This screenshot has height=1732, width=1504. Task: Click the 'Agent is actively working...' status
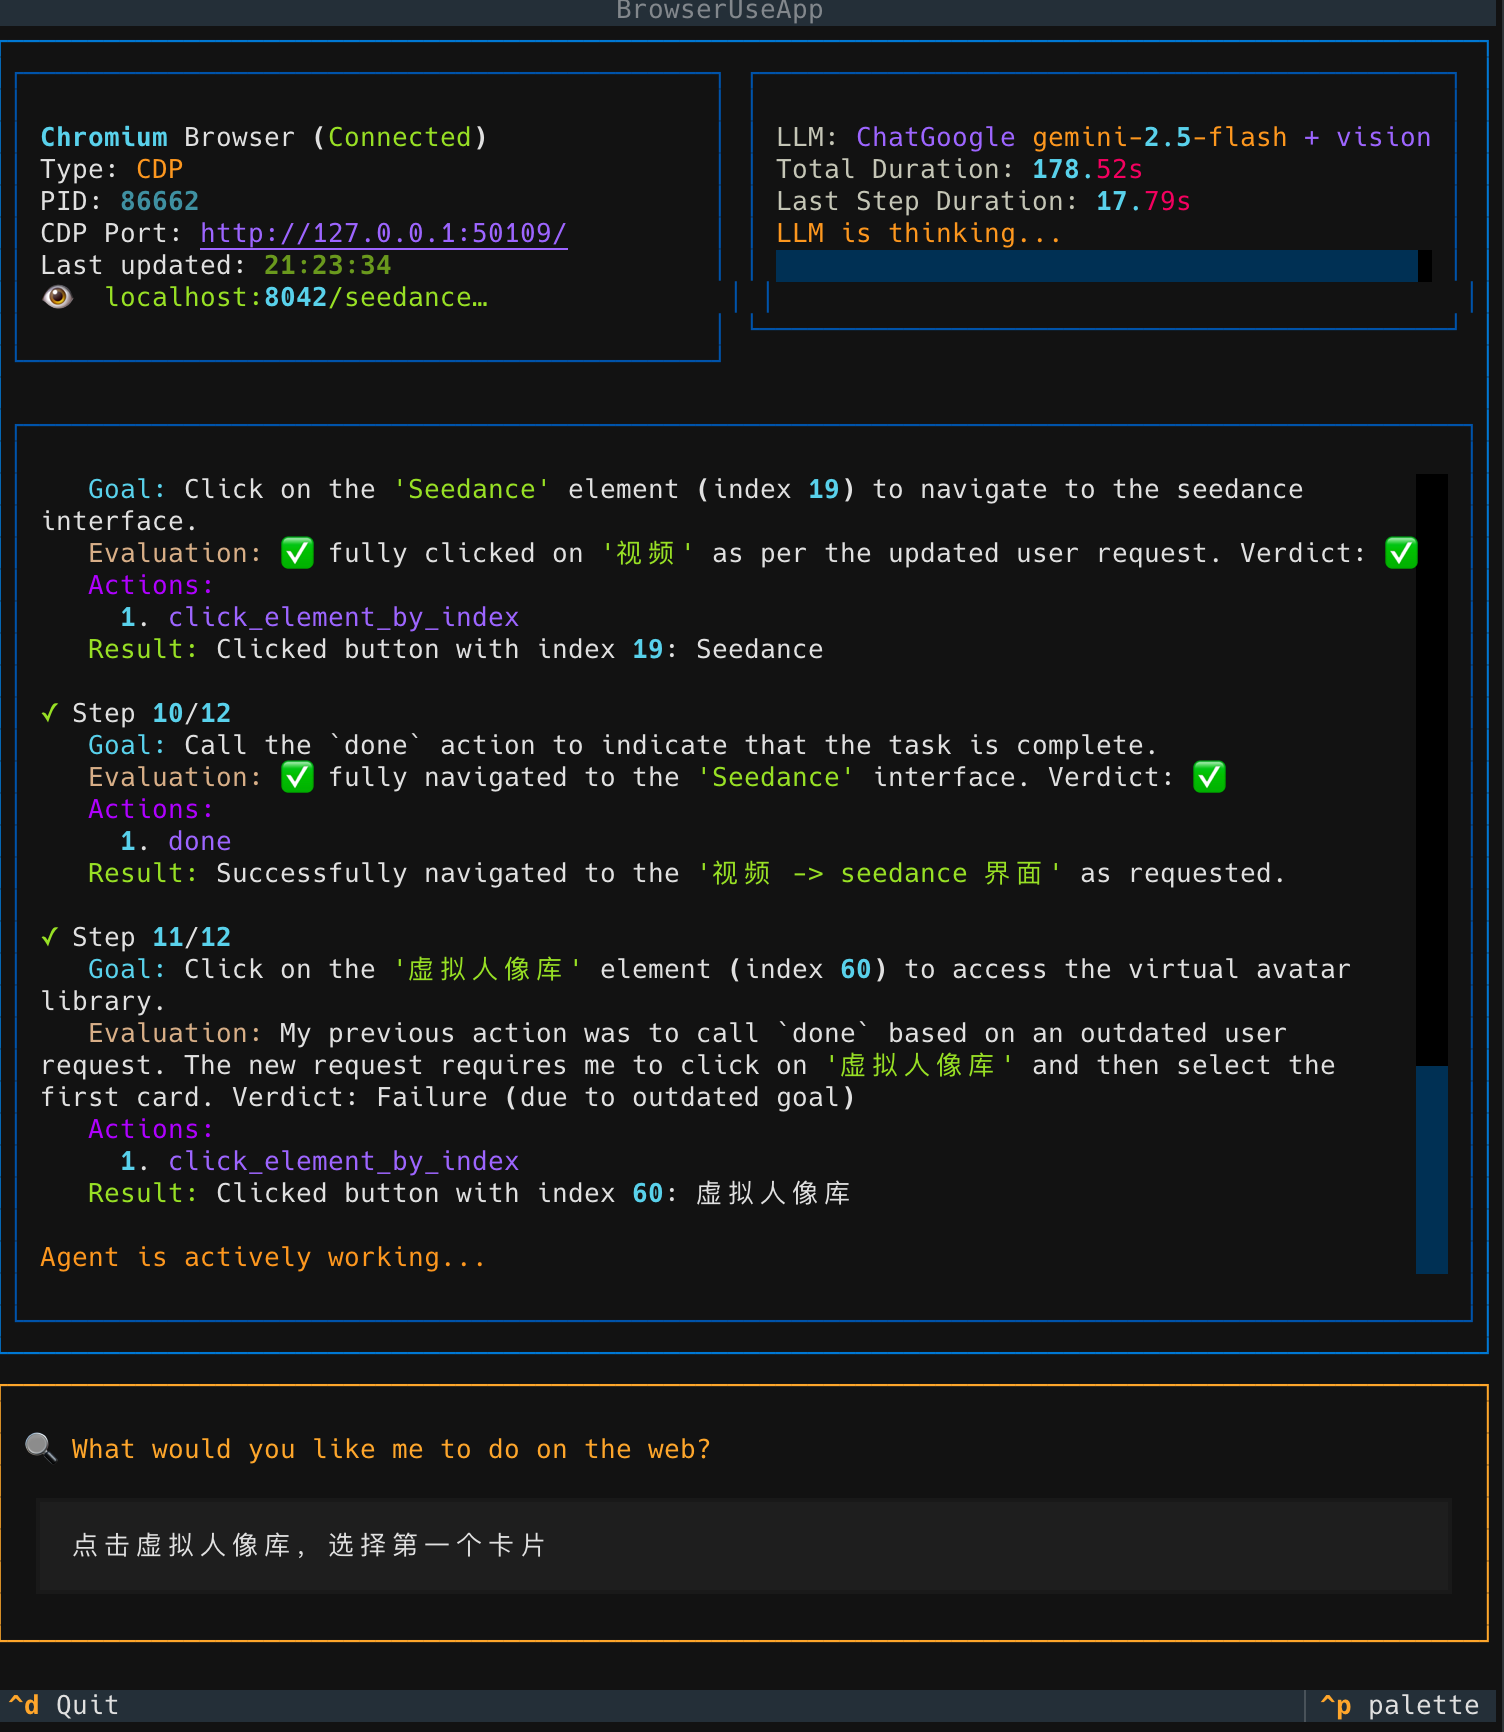(x=263, y=1257)
